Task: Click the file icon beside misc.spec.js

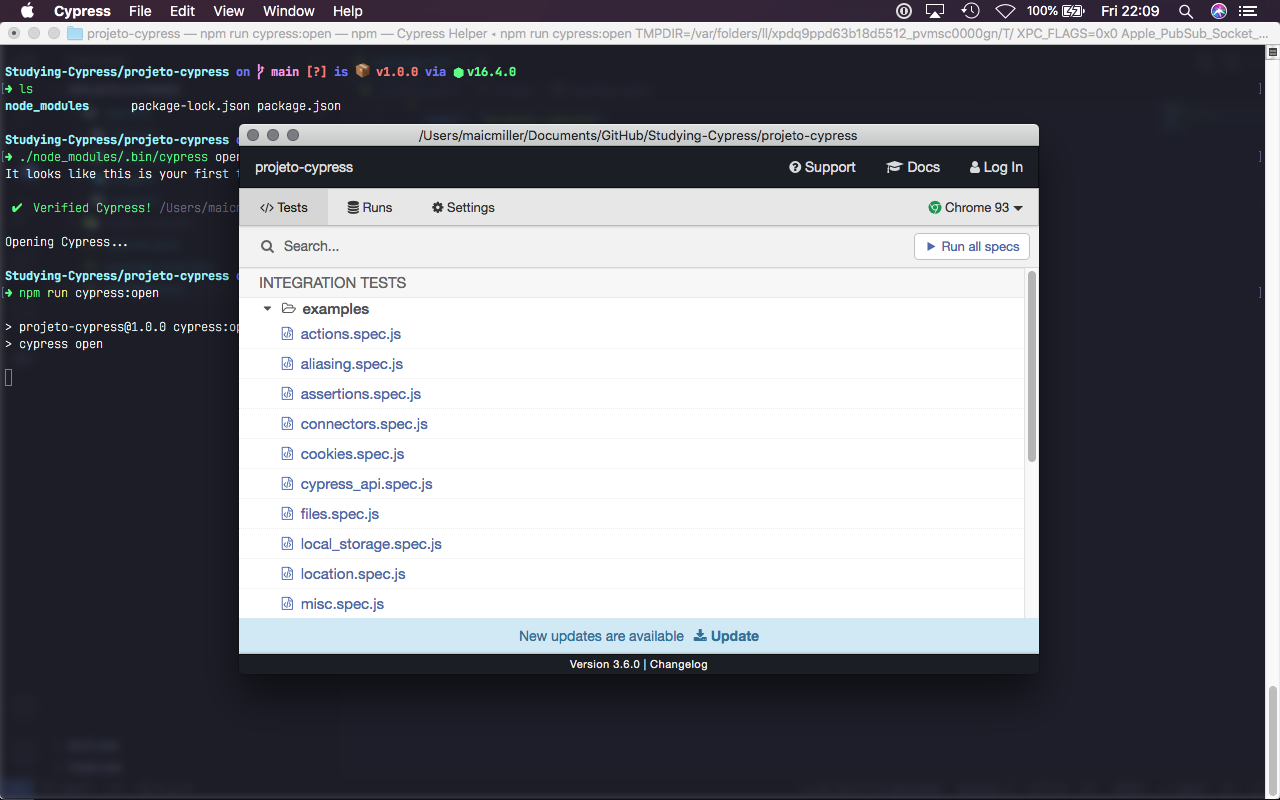Action: click(x=287, y=604)
